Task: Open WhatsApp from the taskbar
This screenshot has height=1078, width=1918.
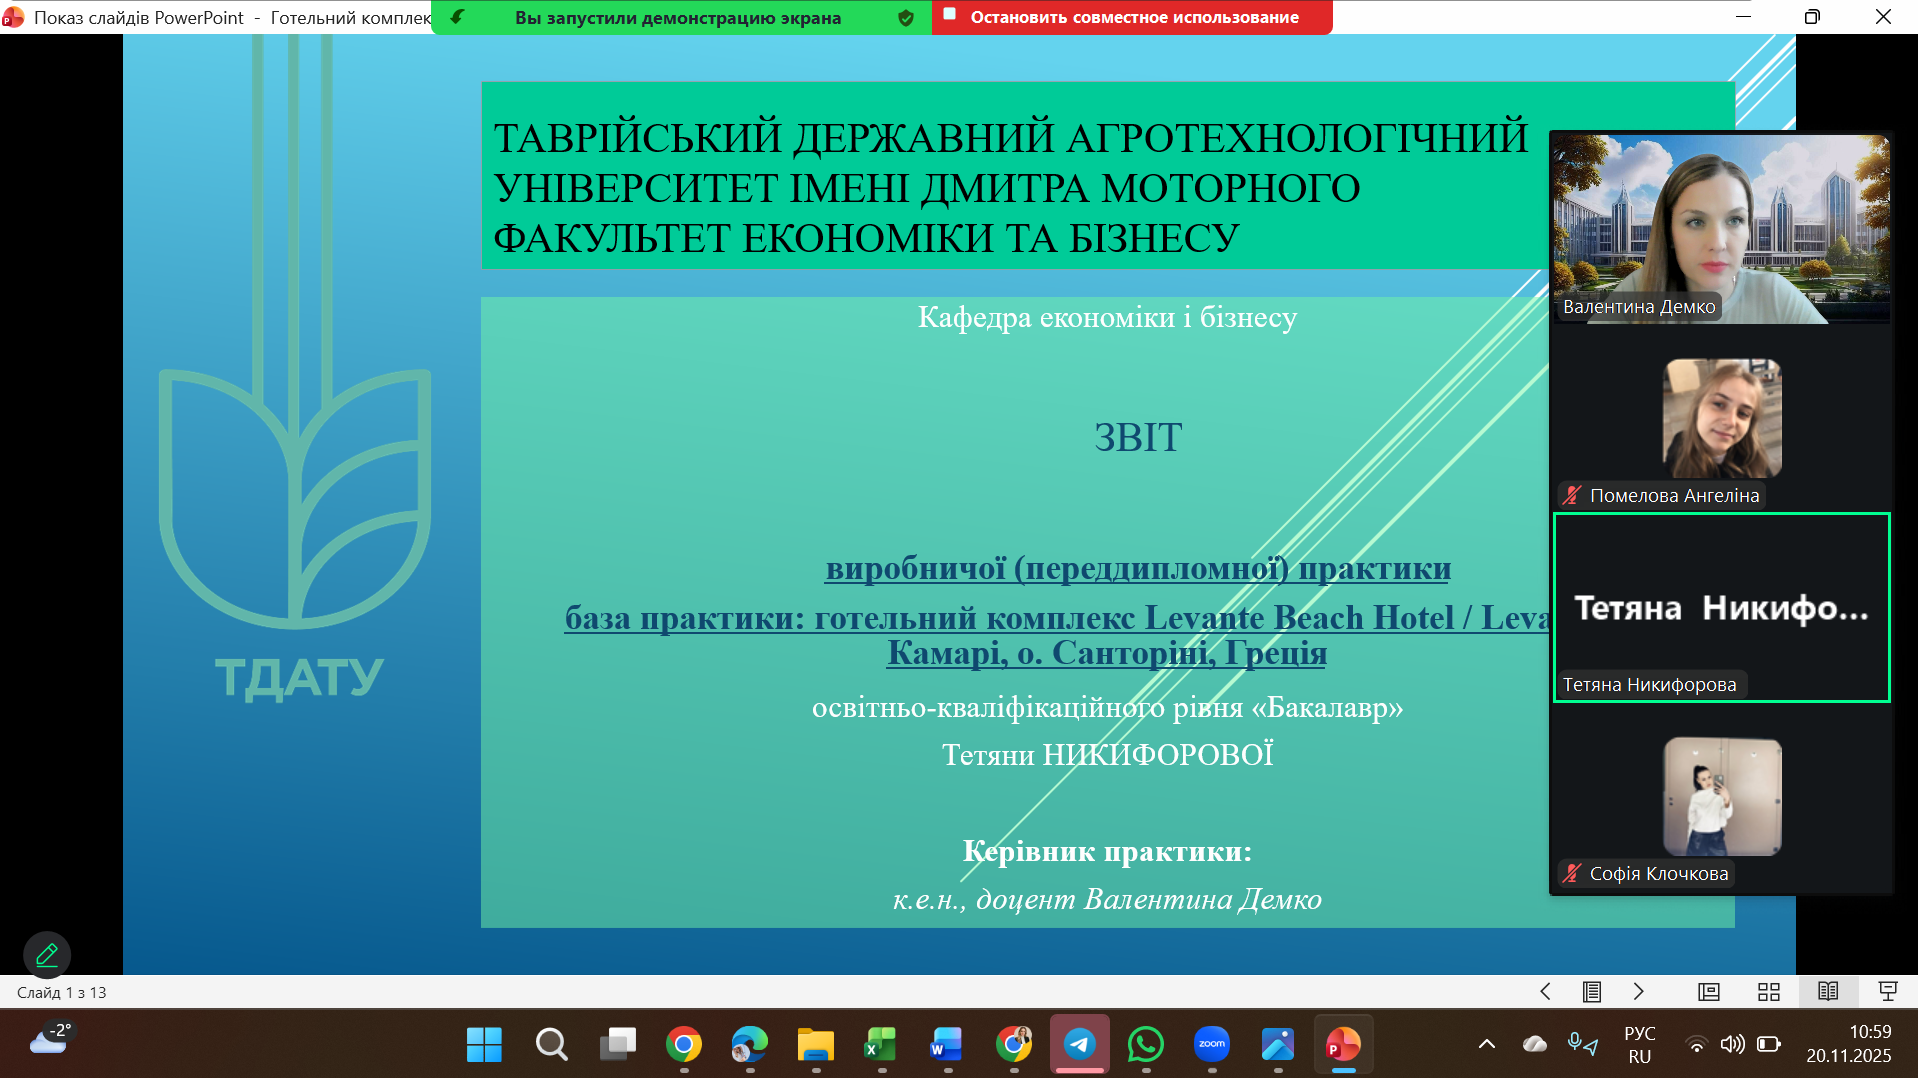Action: [1146, 1045]
